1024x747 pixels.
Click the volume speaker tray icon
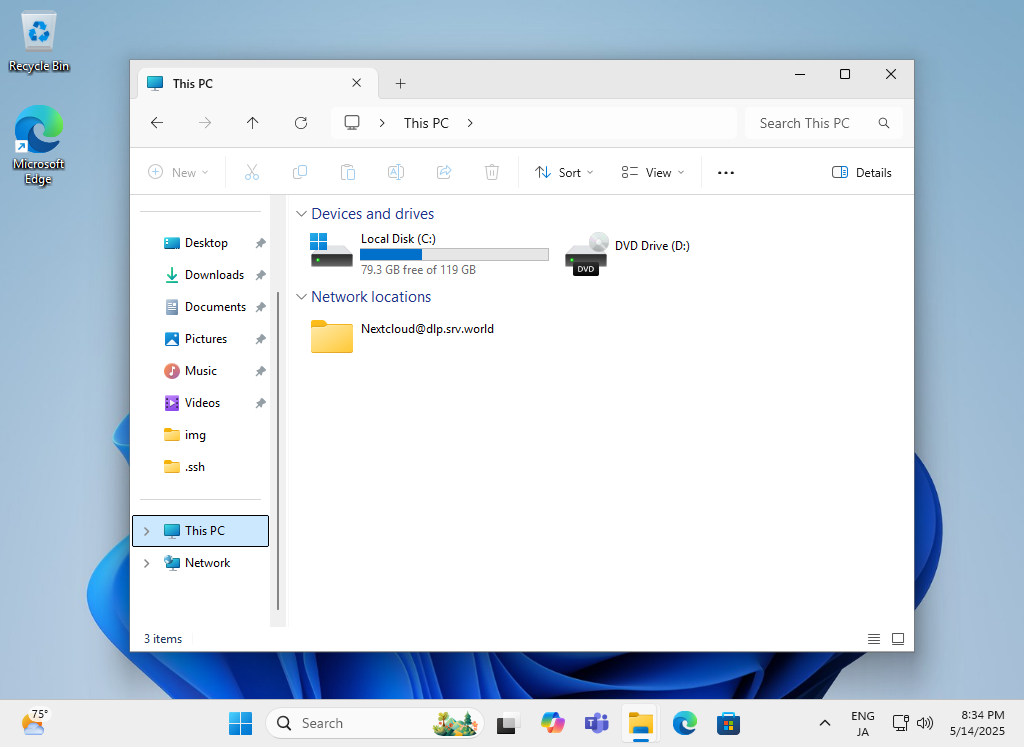coord(925,723)
